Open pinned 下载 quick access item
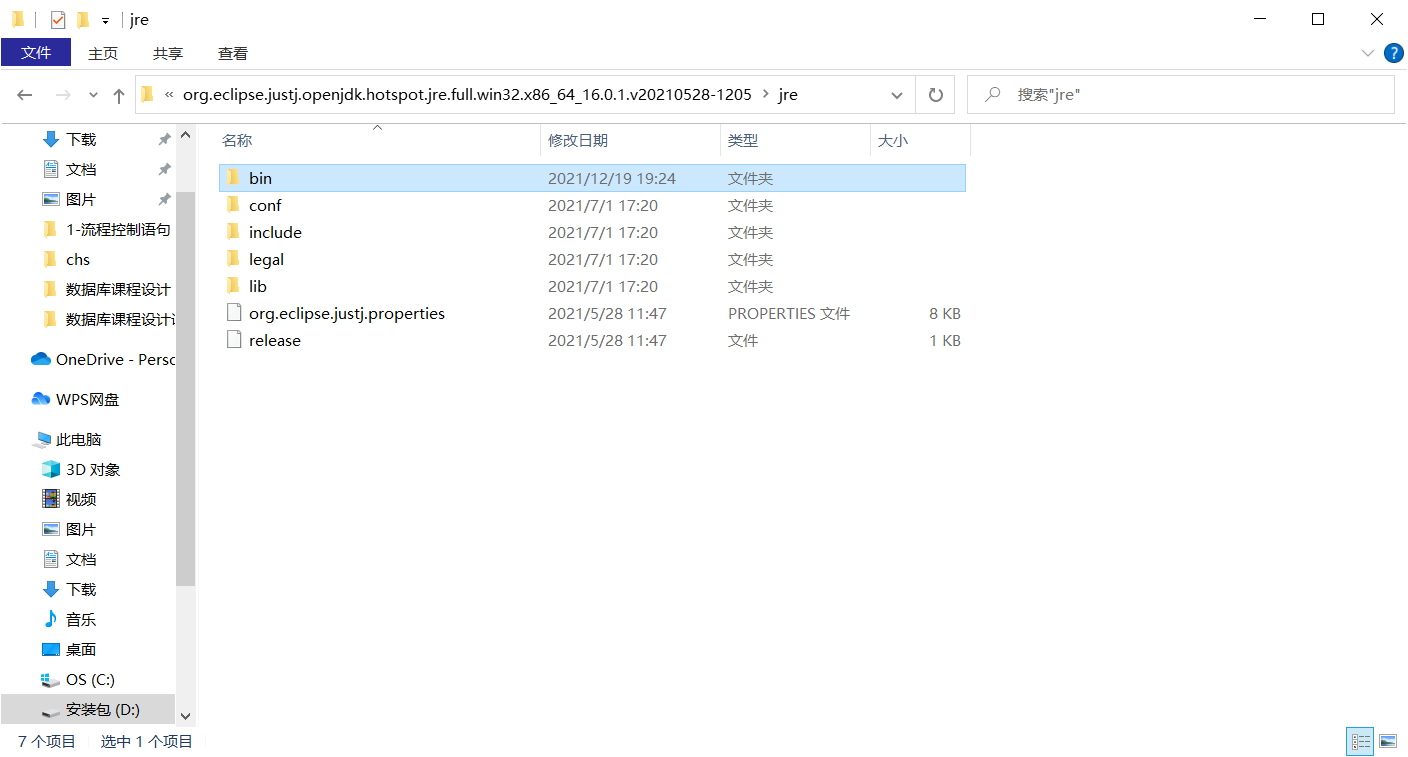This screenshot has width=1408, height=757. point(69,139)
